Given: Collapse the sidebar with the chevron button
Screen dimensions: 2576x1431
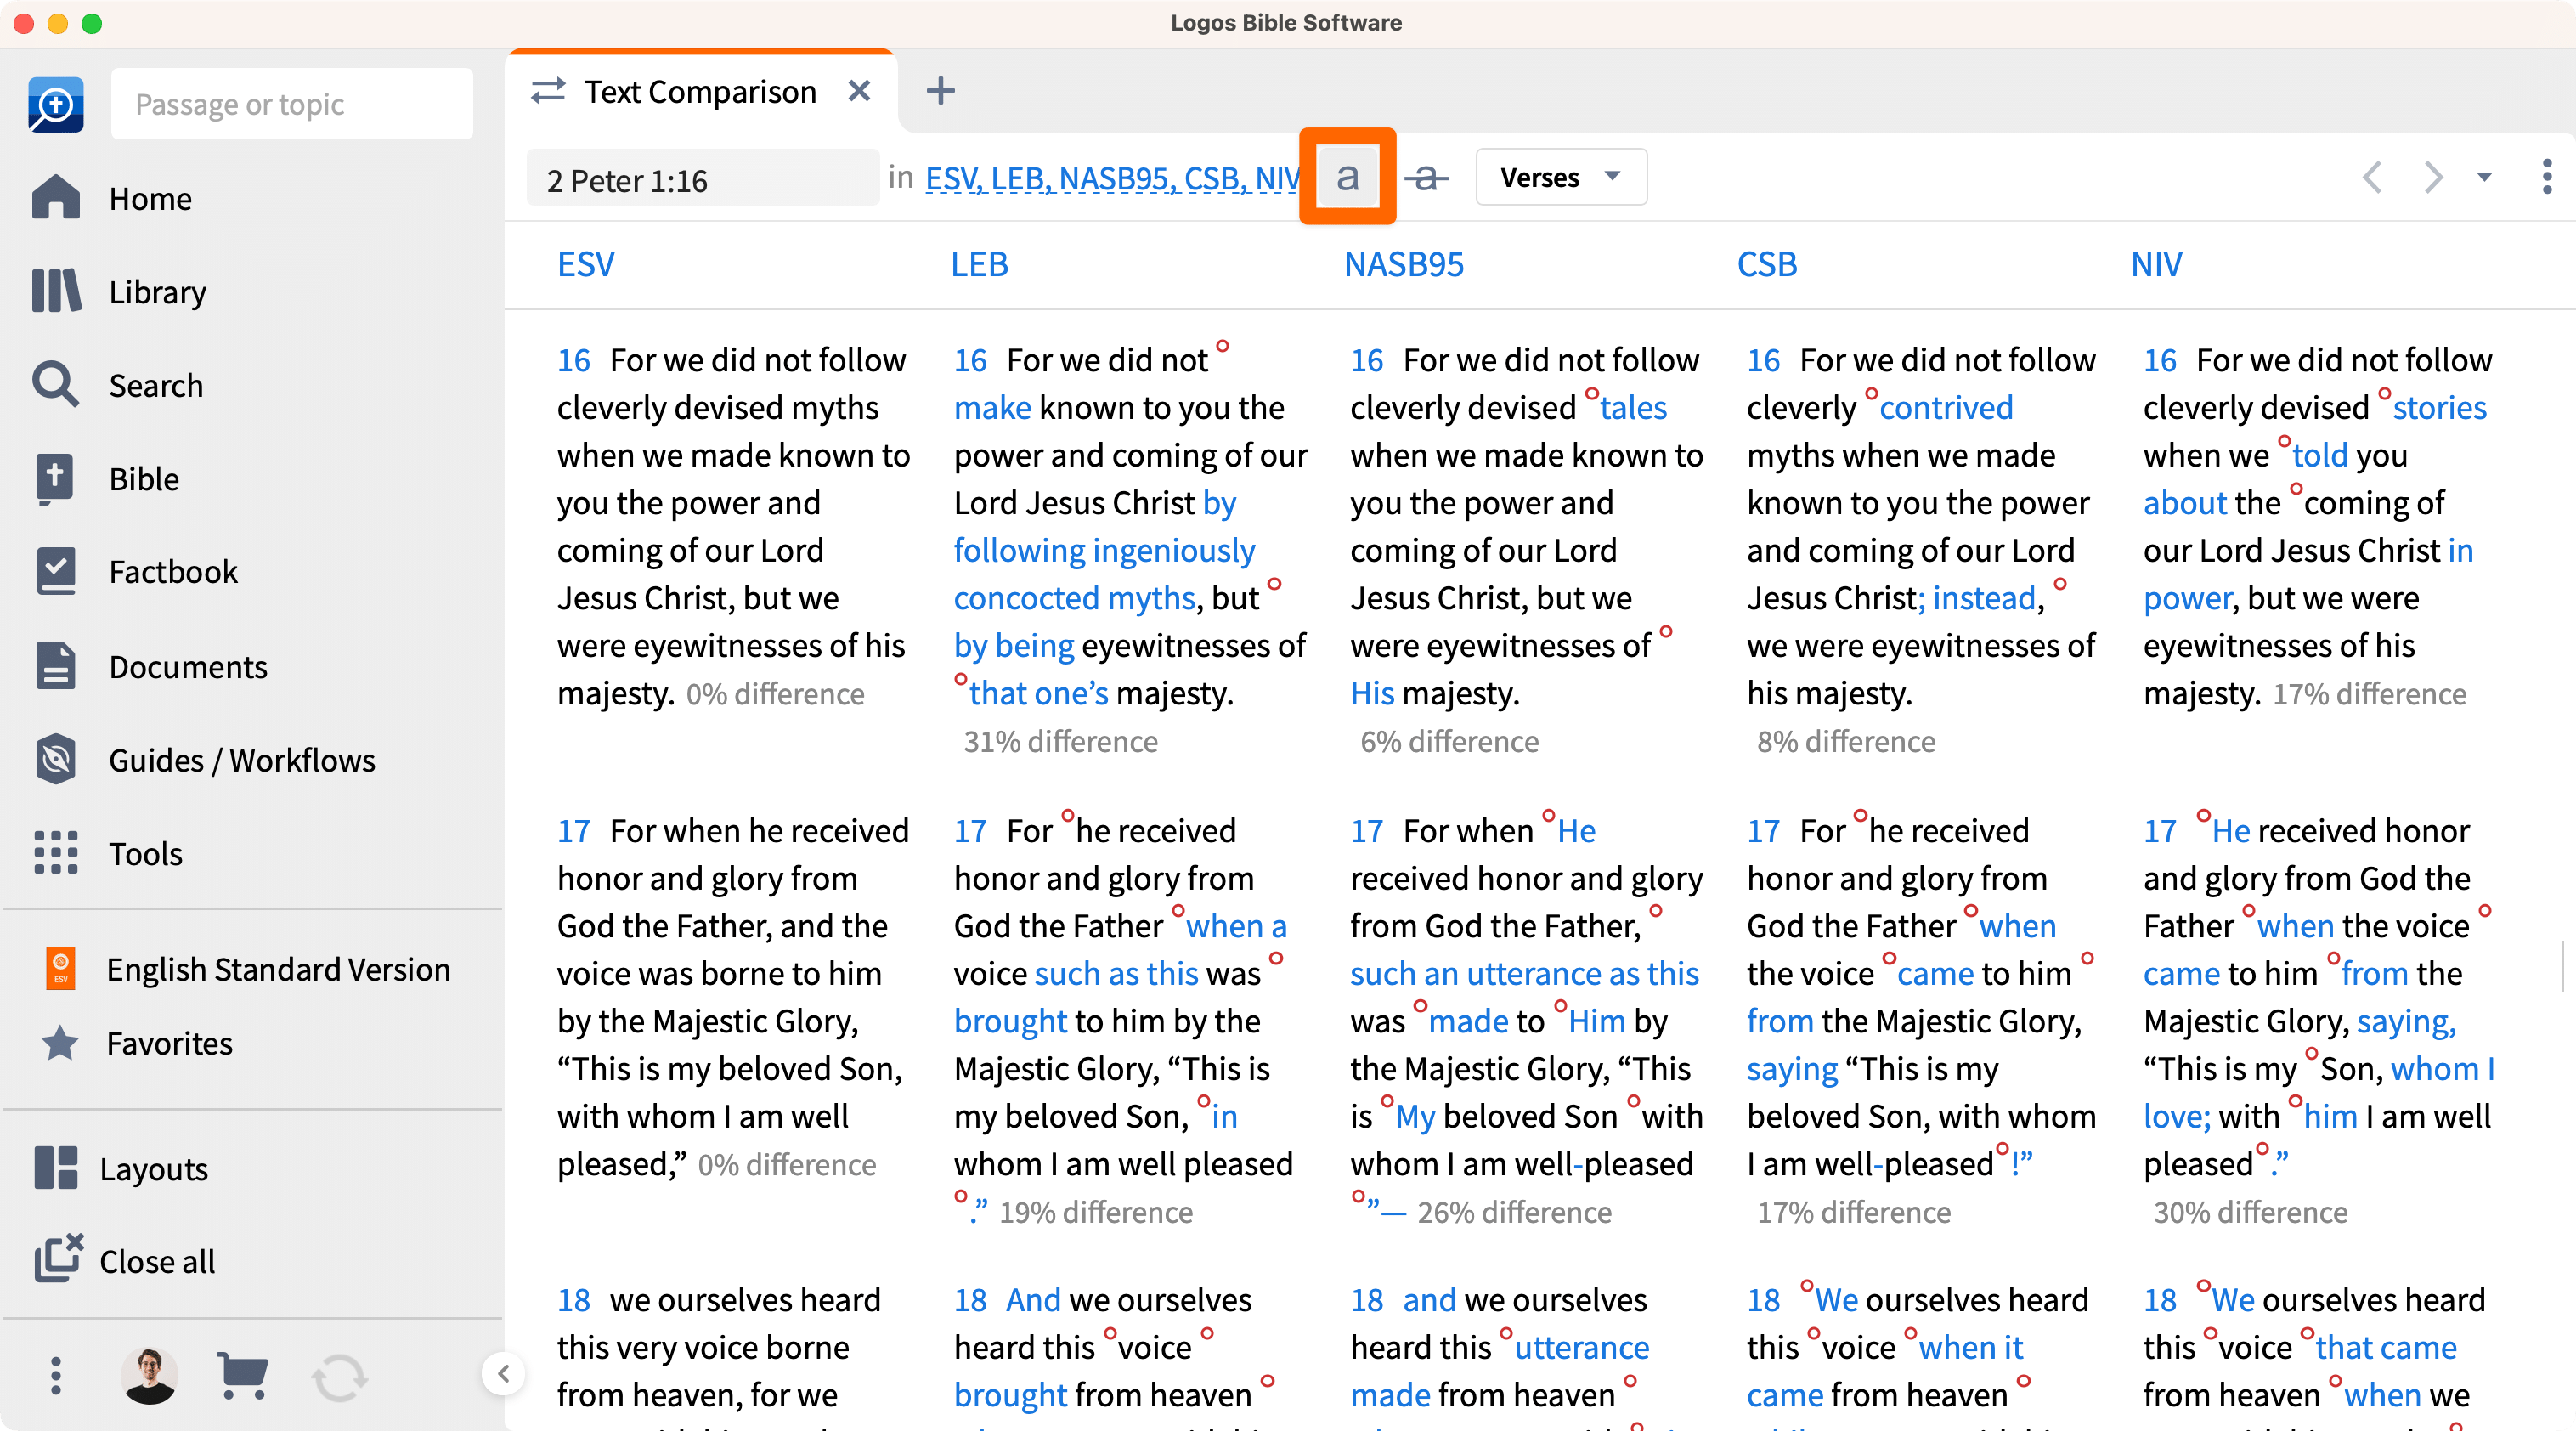Looking at the screenshot, I should [503, 1374].
